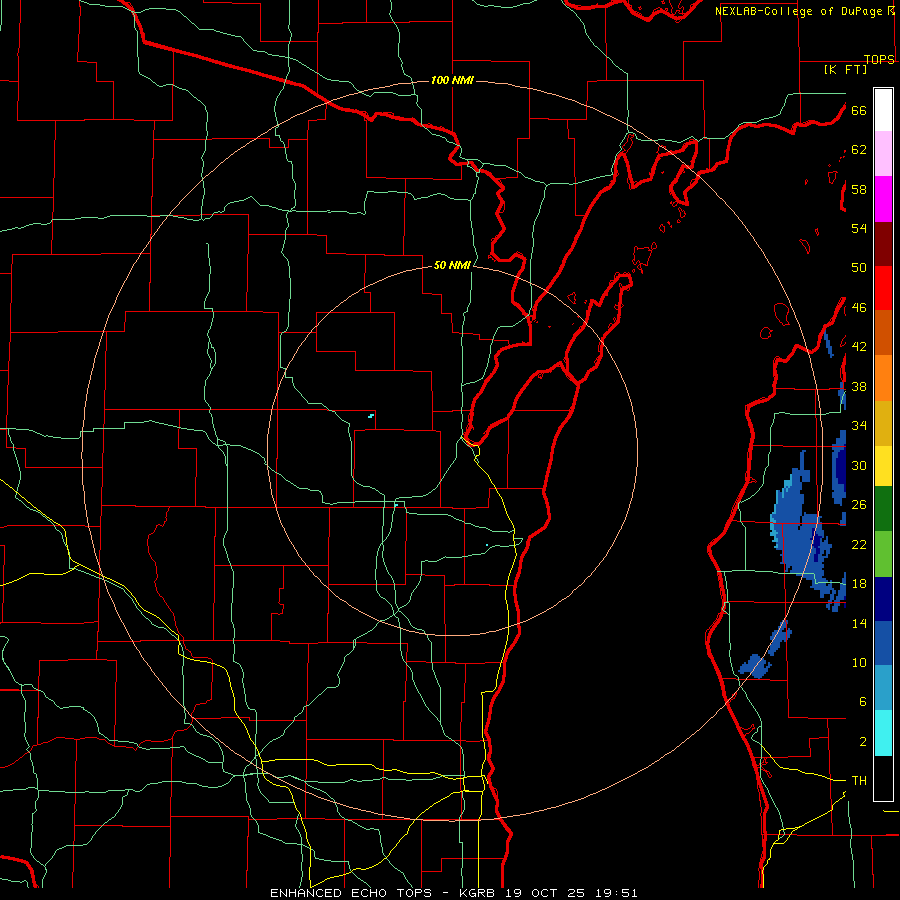Click the legend value '22'
Viewport: 900px width, 900px height.
(859, 544)
